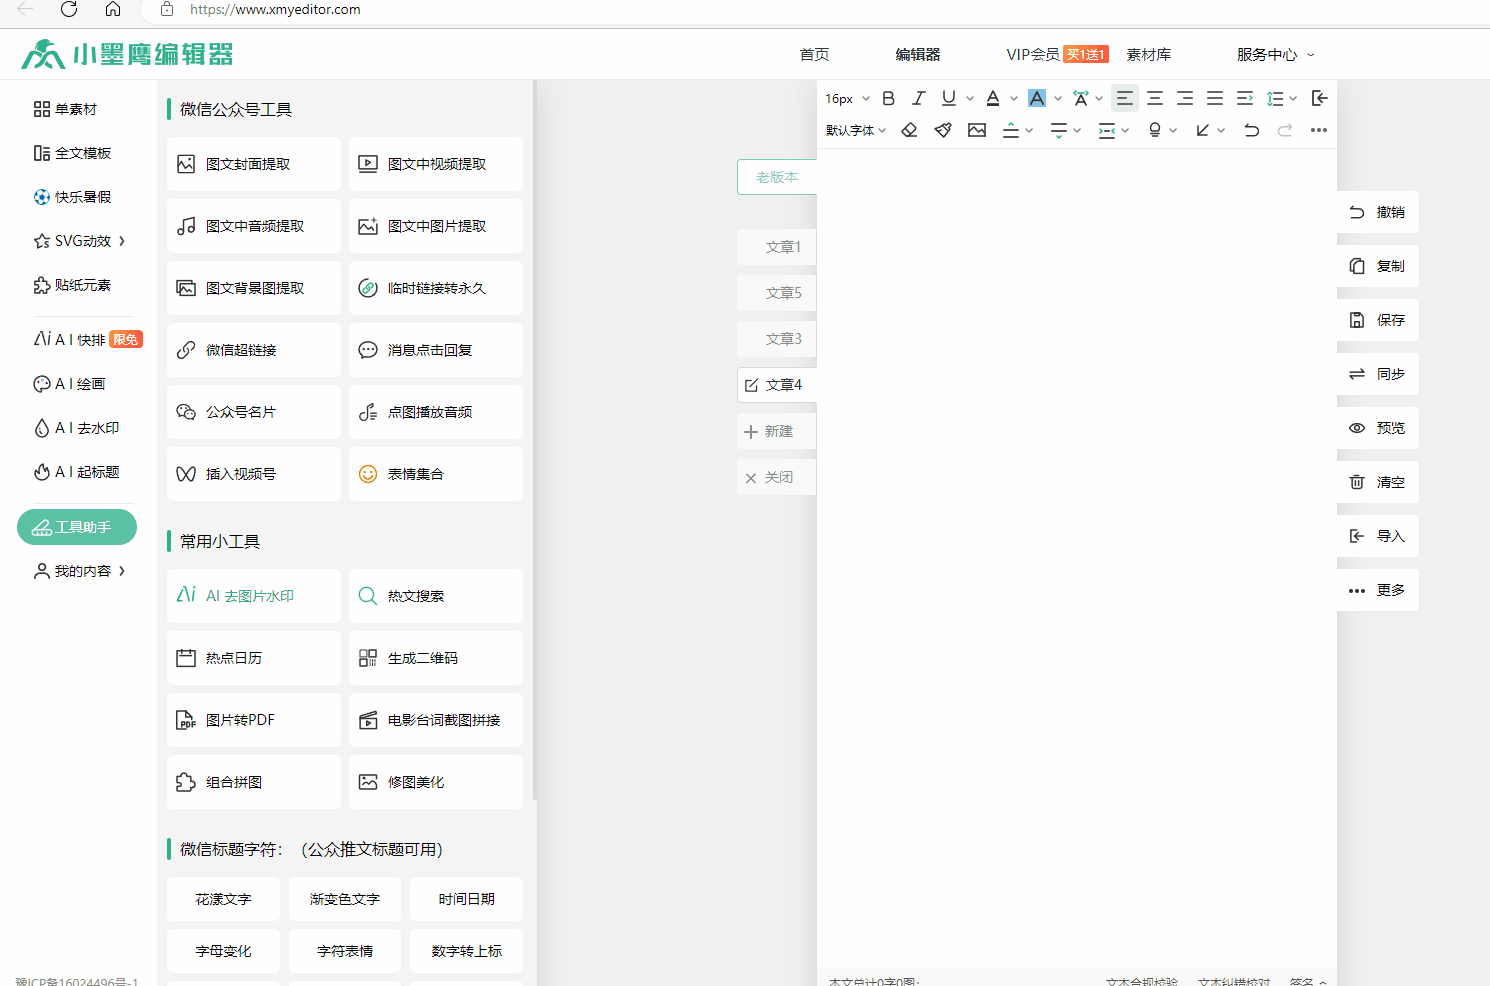Viewport: 1490px width, 986px height.
Task: Open the 图片转PDF tool
Action: tap(254, 720)
